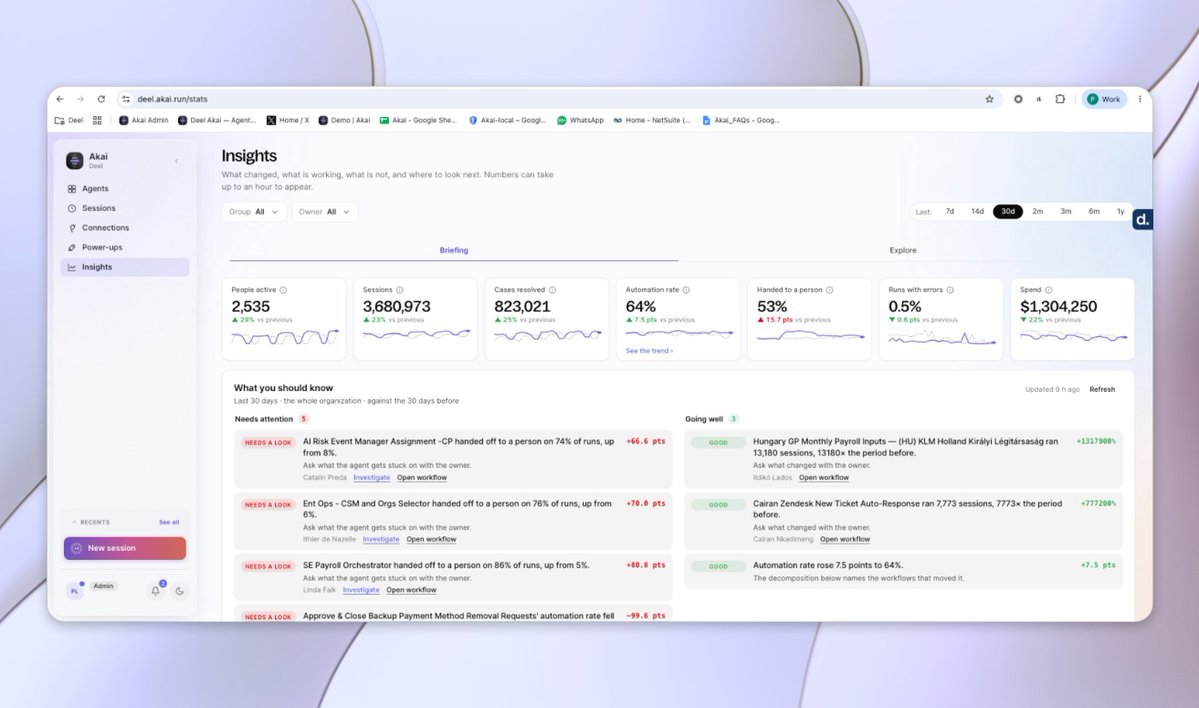Screen dimensions: 1199x708
Task: Select the 14d time range
Action: click(x=977, y=212)
